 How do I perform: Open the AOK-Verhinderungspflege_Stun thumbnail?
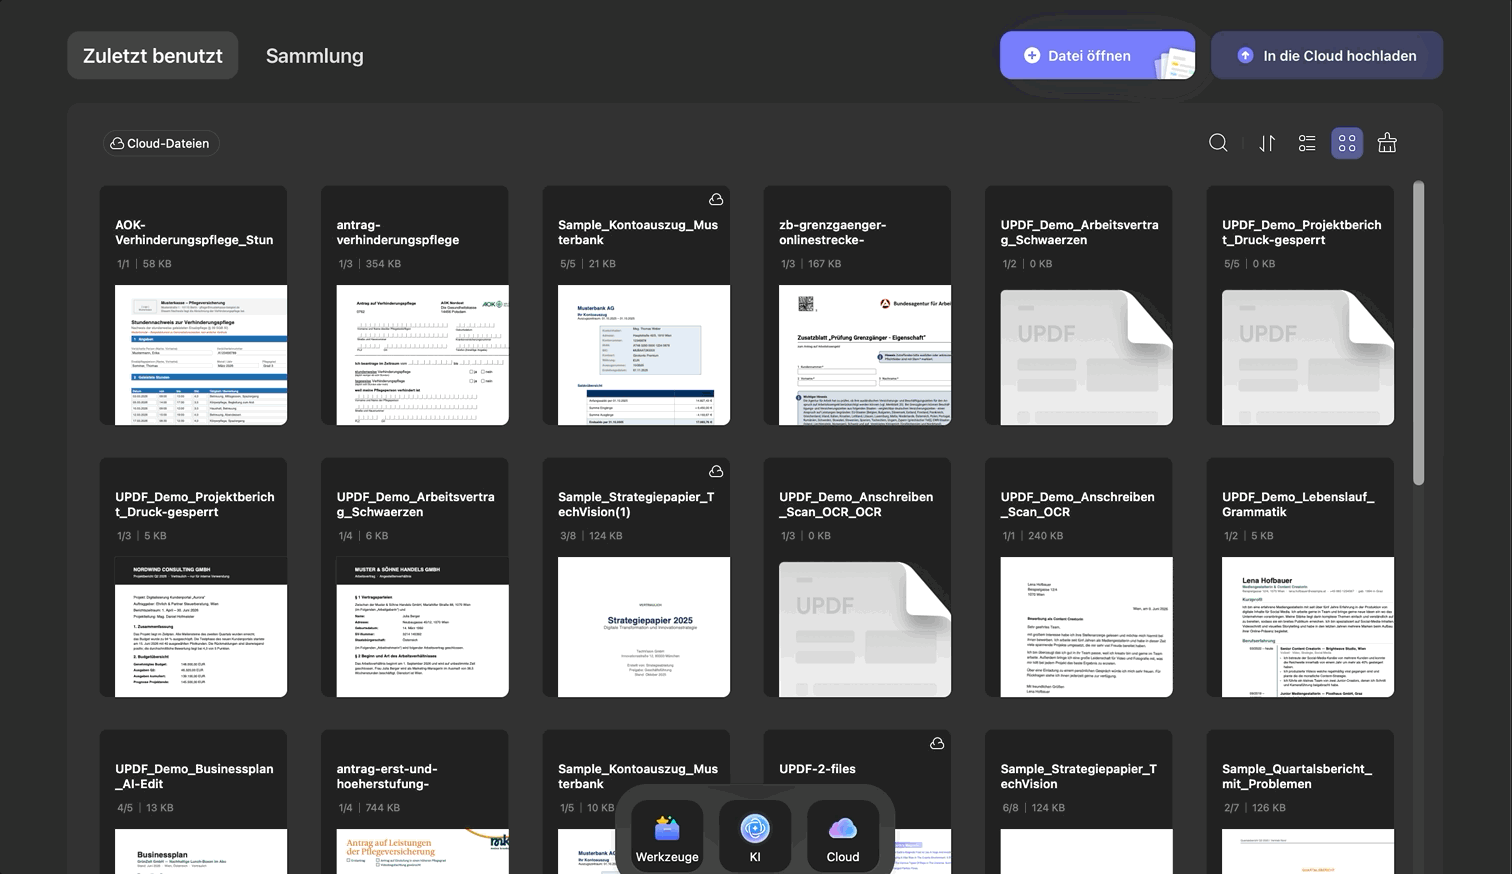tap(201, 355)
